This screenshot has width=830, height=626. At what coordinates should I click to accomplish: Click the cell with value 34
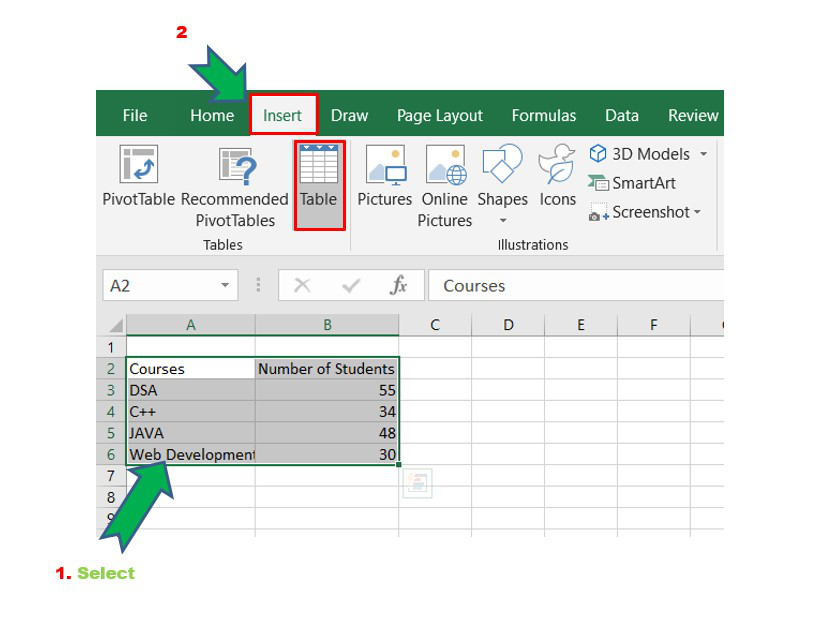point(327,411)
